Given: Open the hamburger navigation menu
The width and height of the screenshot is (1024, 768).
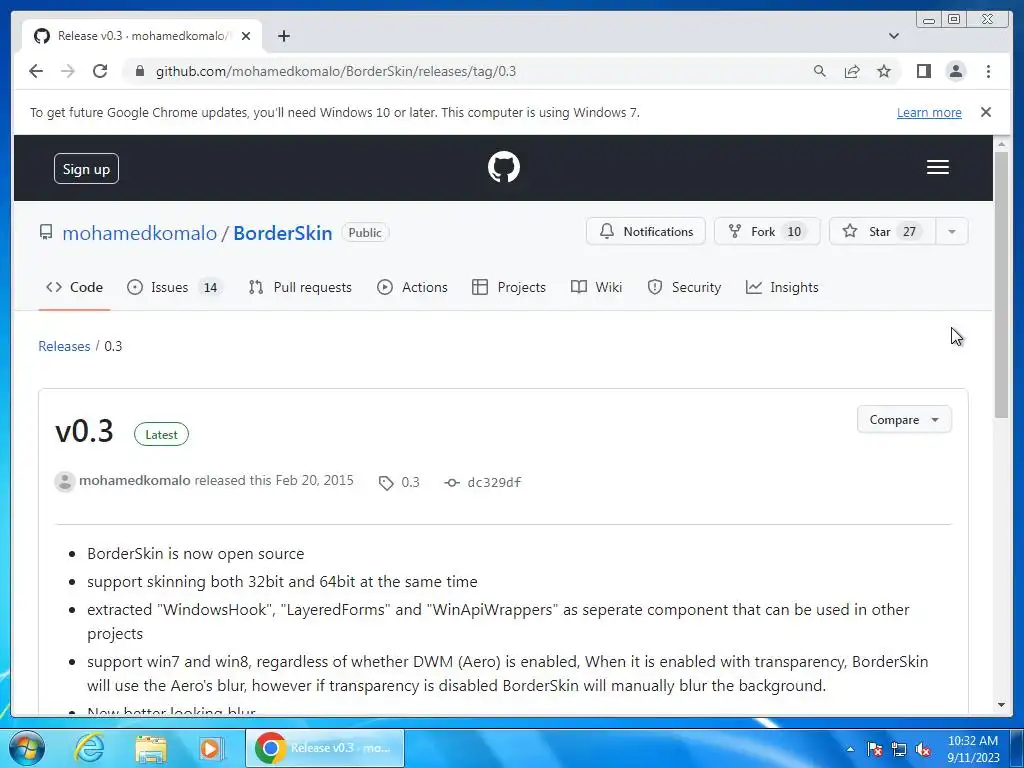Looking at the screenshot, I should pyautogui.click(x=937, y=167).
